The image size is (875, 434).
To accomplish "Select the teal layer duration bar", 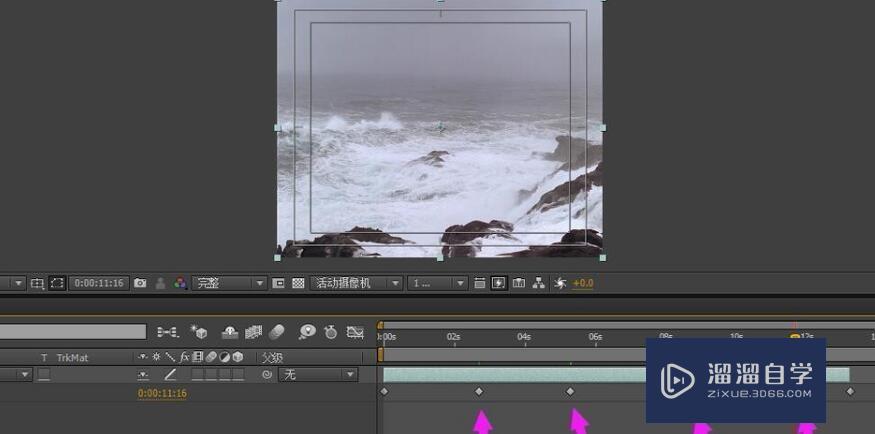I will click(616, 375).
